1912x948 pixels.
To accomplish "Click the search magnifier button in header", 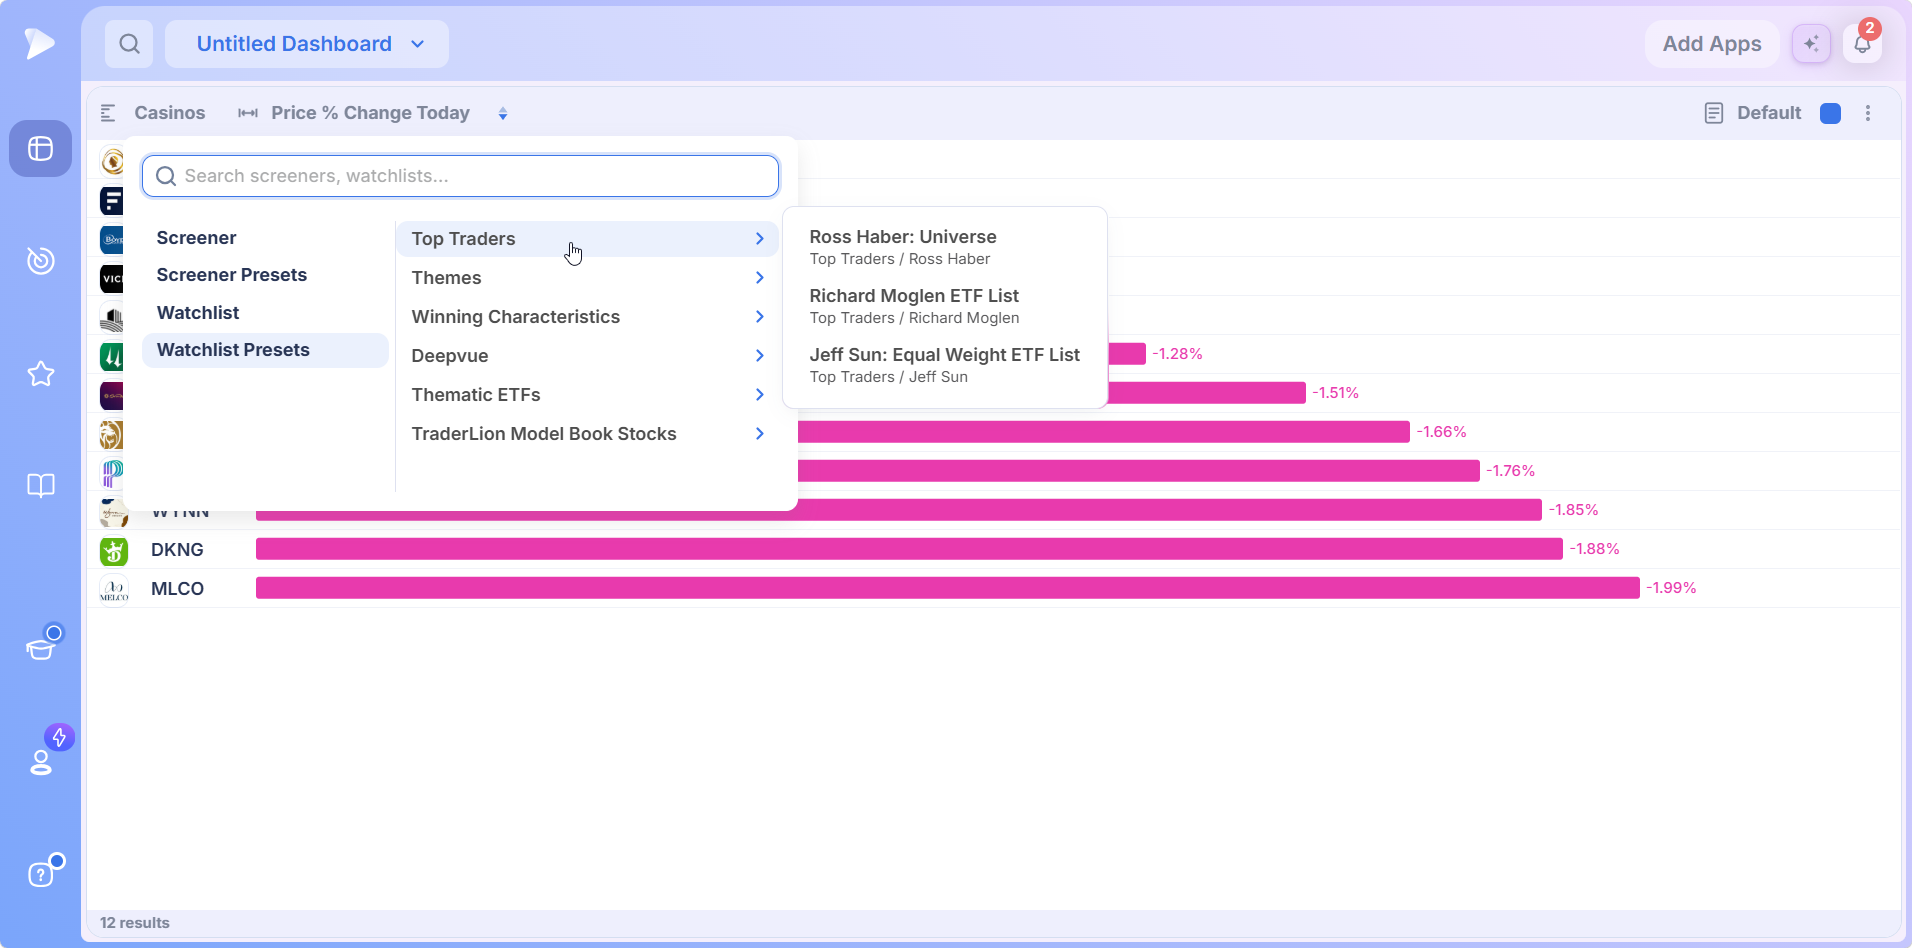I will point(129,44).
